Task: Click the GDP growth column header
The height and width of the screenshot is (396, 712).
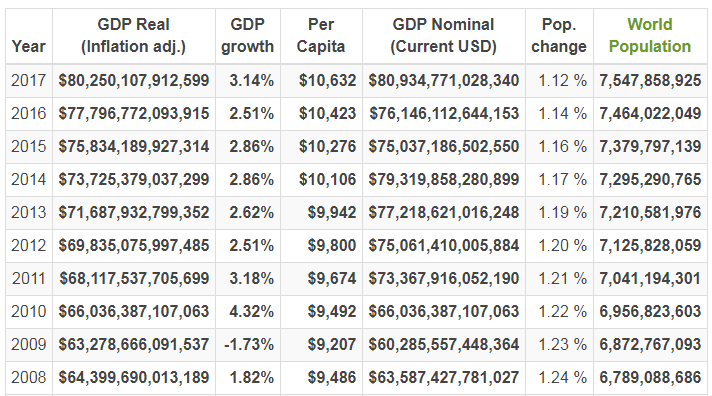Action: (x=247, y=35)
